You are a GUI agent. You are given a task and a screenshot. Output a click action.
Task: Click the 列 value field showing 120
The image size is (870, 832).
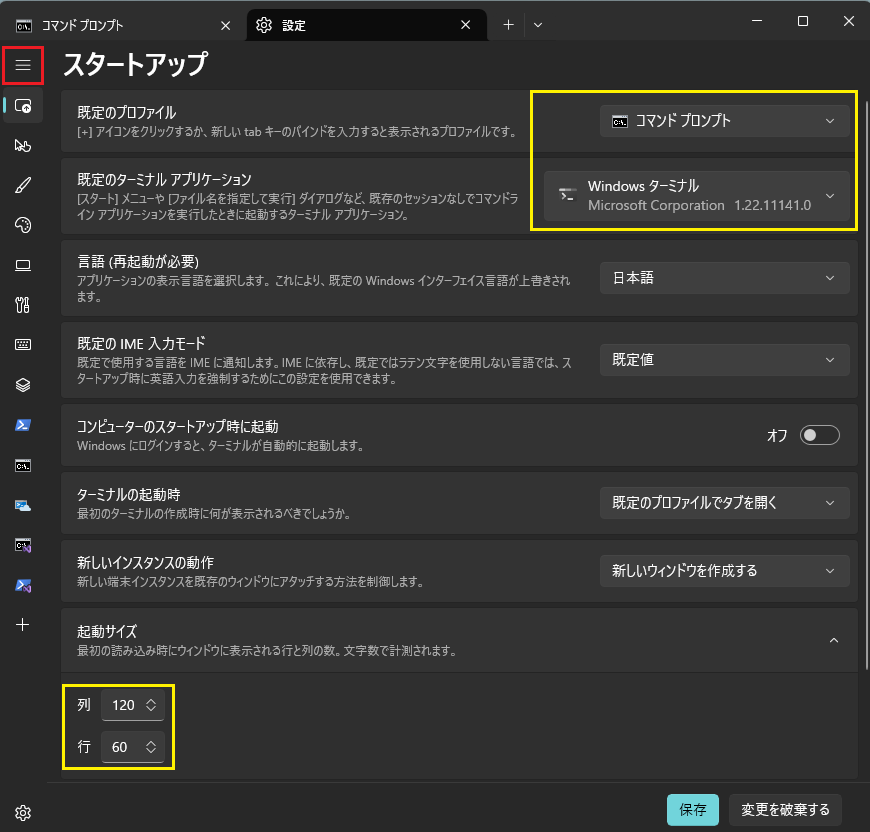pyautogui.click(x=133, y=705)
